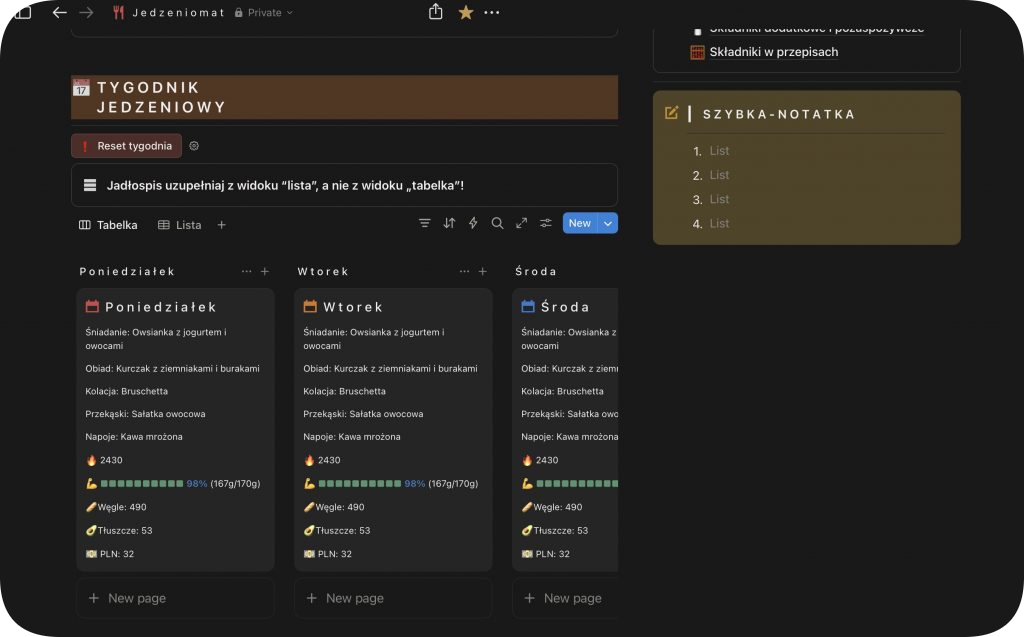Open database in full page via expand icon
The height and width of the screenshot is (637, 1024).
click(521, 223)
